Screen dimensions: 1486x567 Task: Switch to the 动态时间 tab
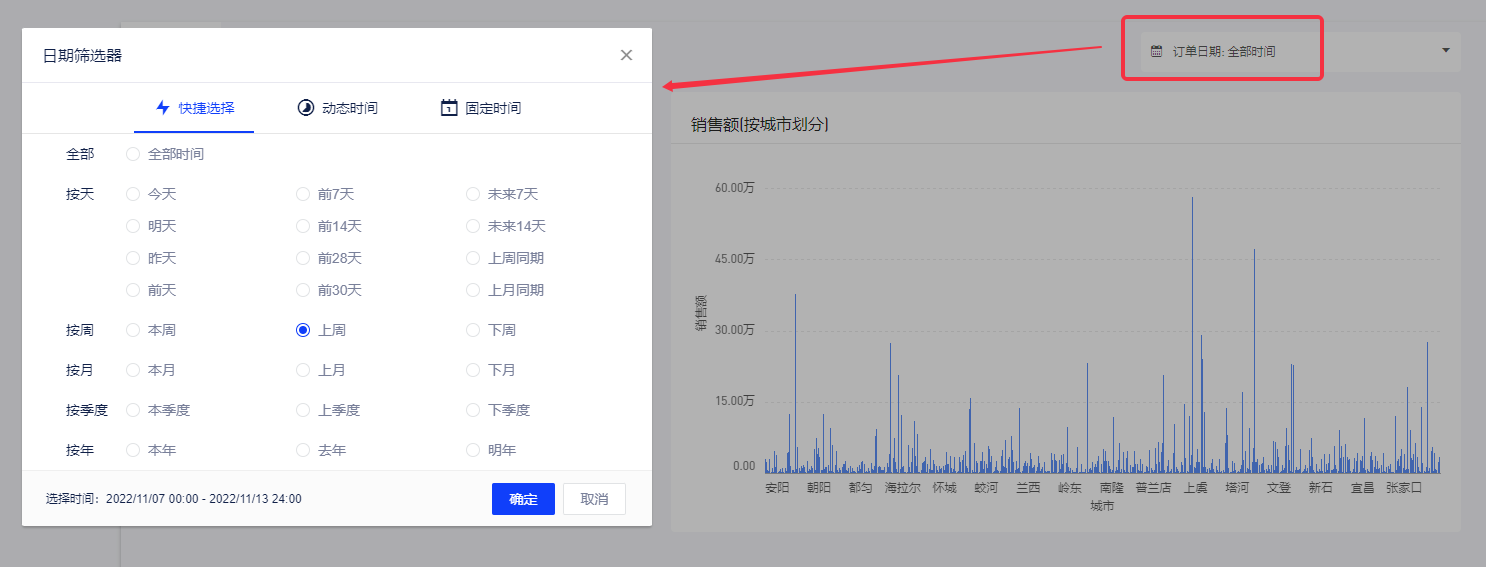point(349,108)
